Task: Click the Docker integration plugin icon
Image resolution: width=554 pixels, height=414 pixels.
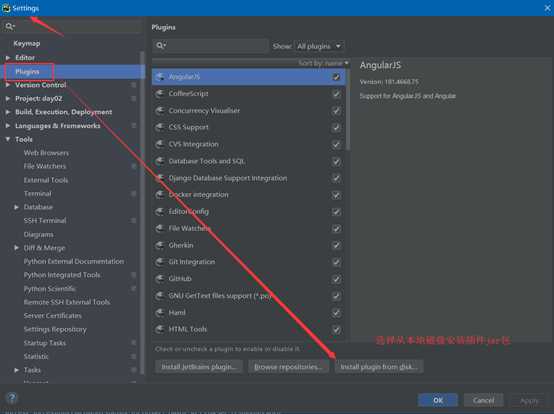Action: [x=160, y=195]
